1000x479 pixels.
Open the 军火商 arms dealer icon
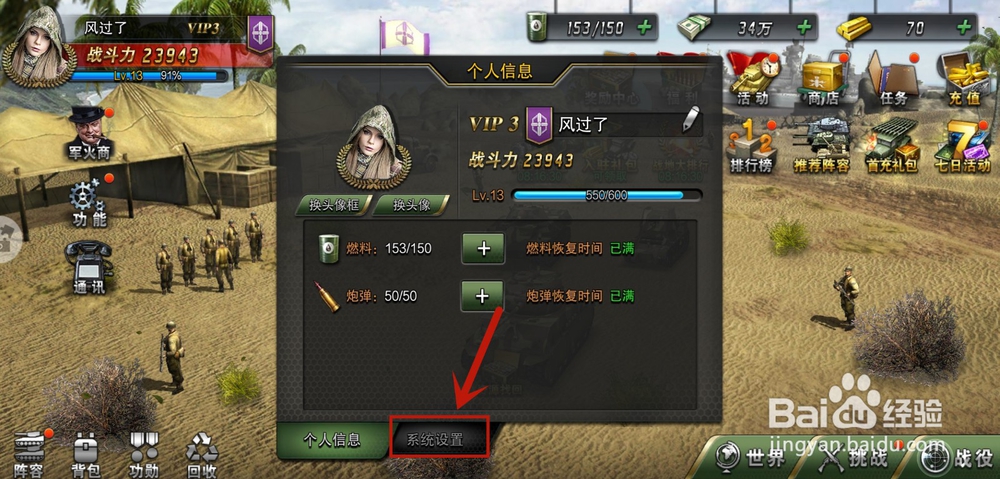point(89,133)
